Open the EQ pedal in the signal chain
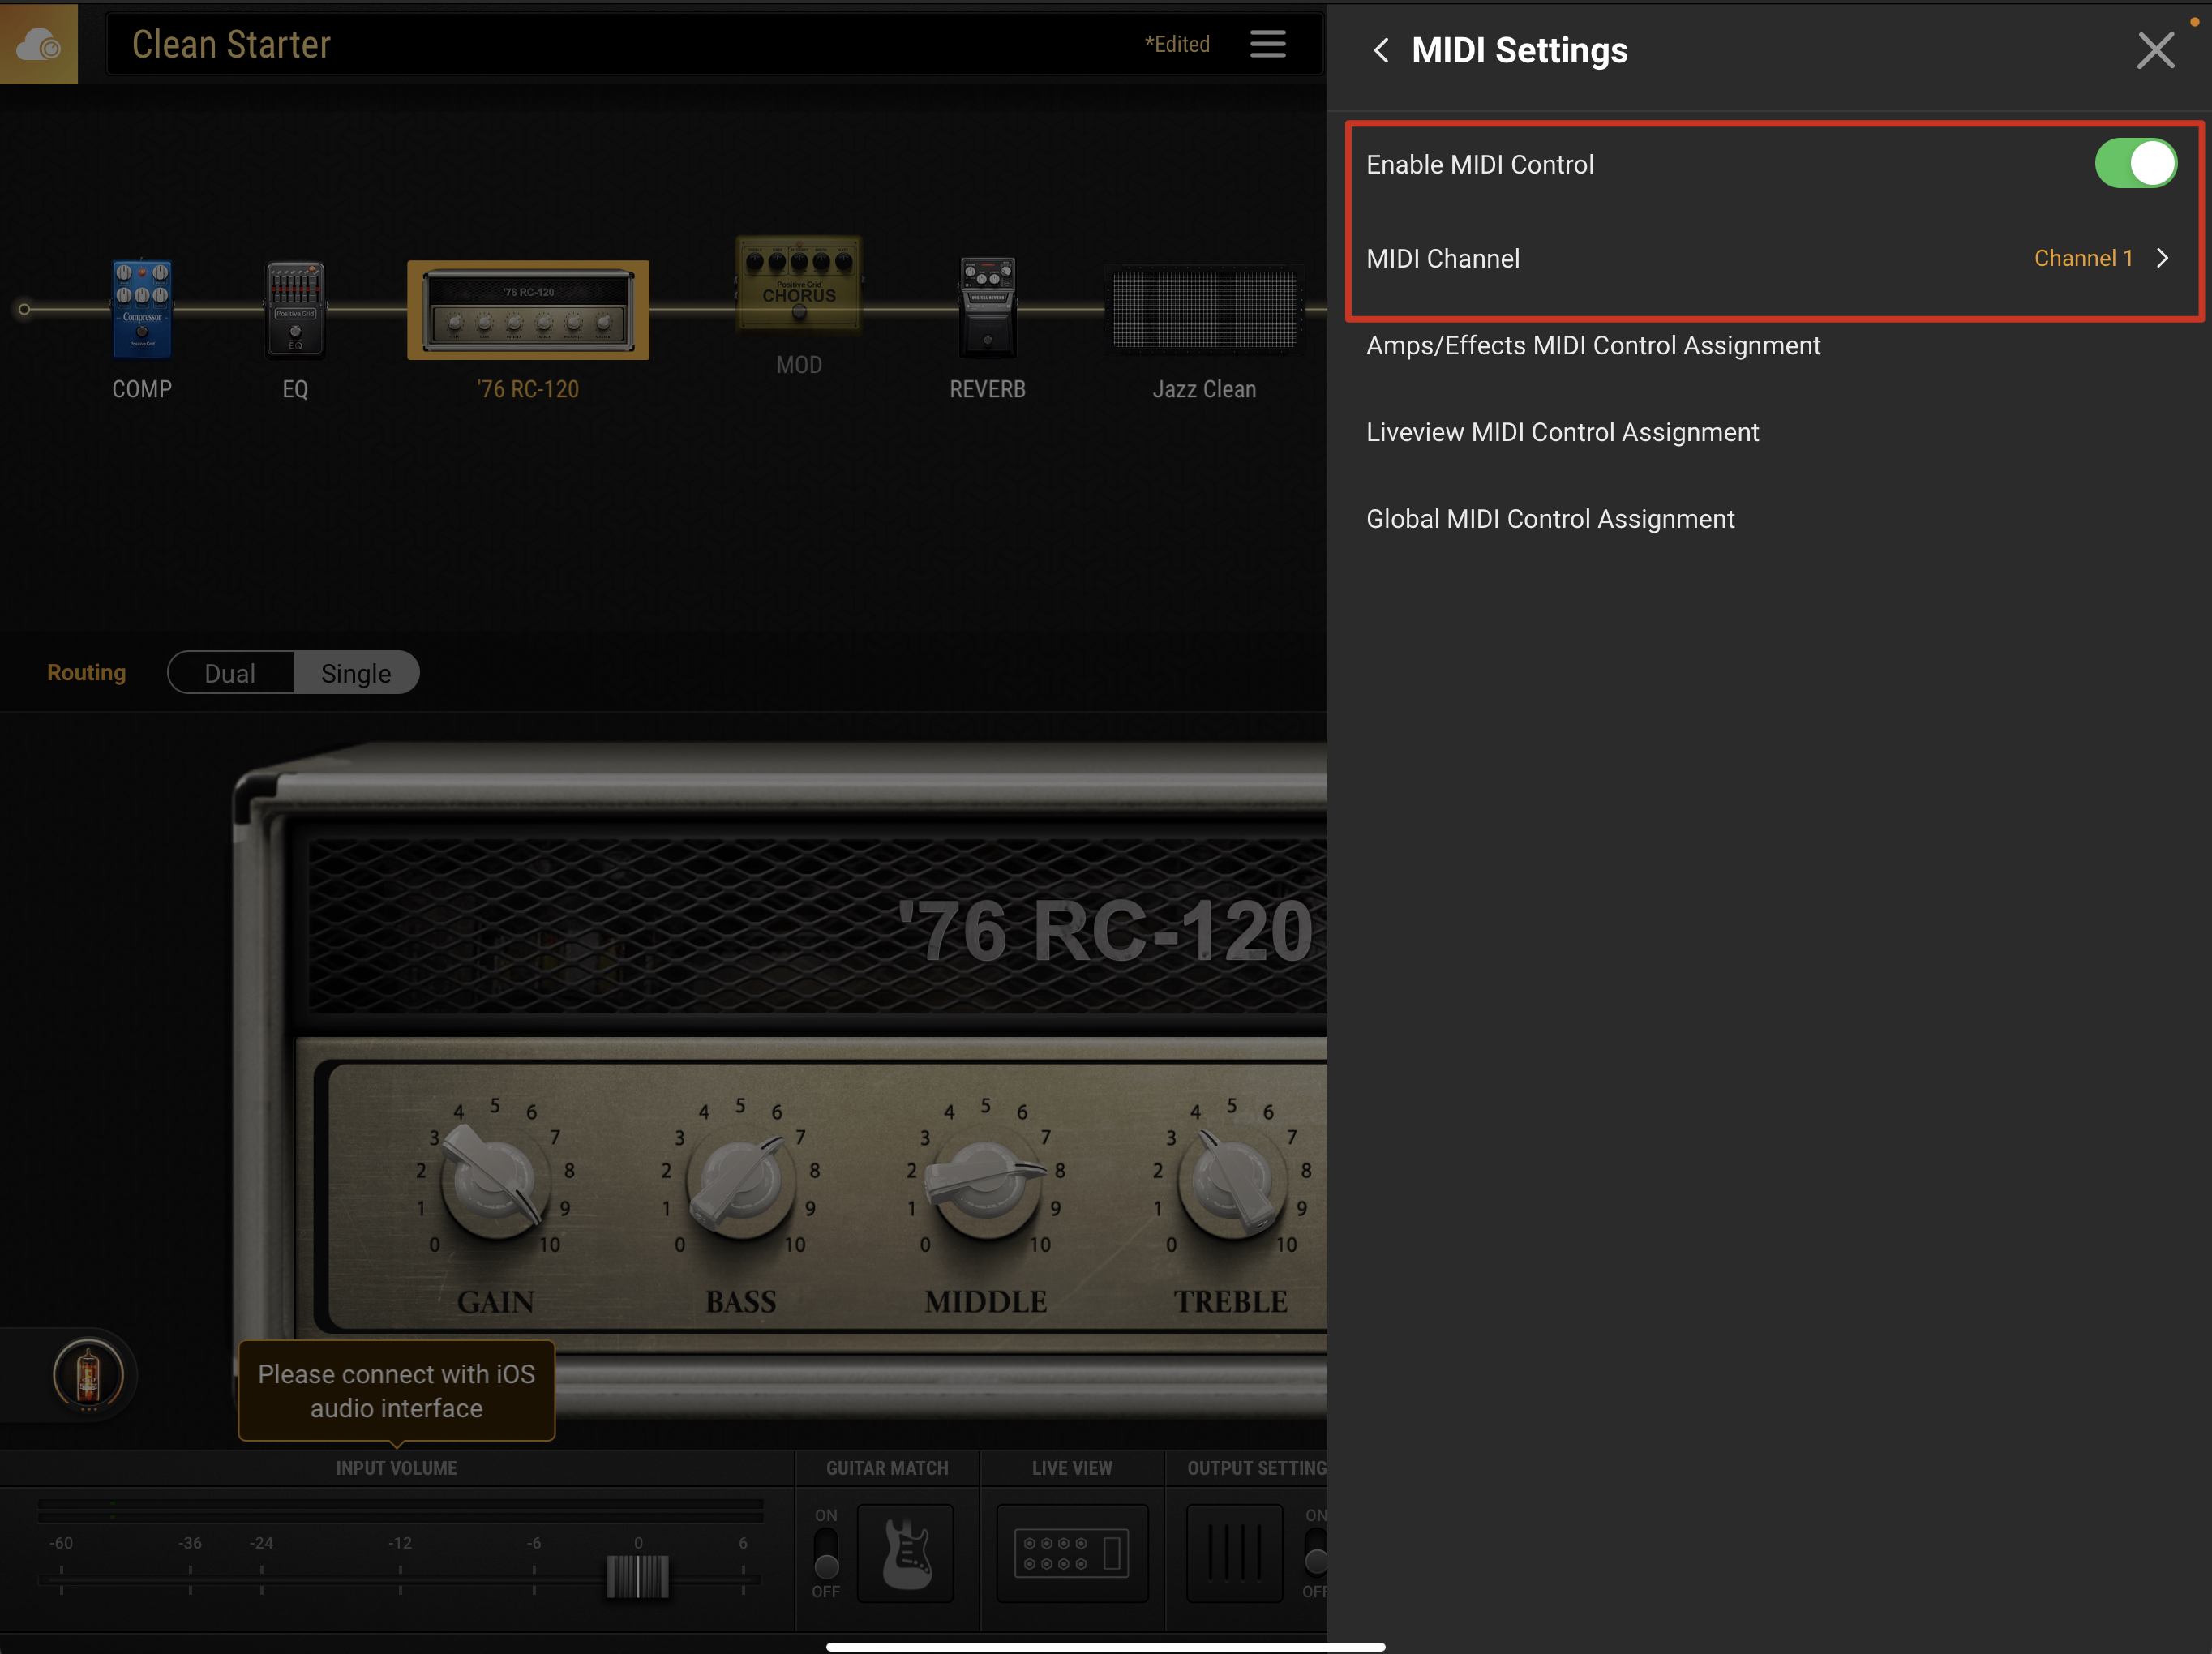 (295, 310)
